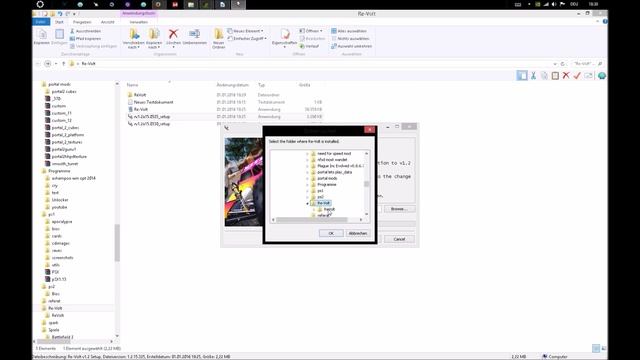Expand the need for speed node in the dialog tree
The height and width of the screenshot is (360, 640).
[307, 153]
